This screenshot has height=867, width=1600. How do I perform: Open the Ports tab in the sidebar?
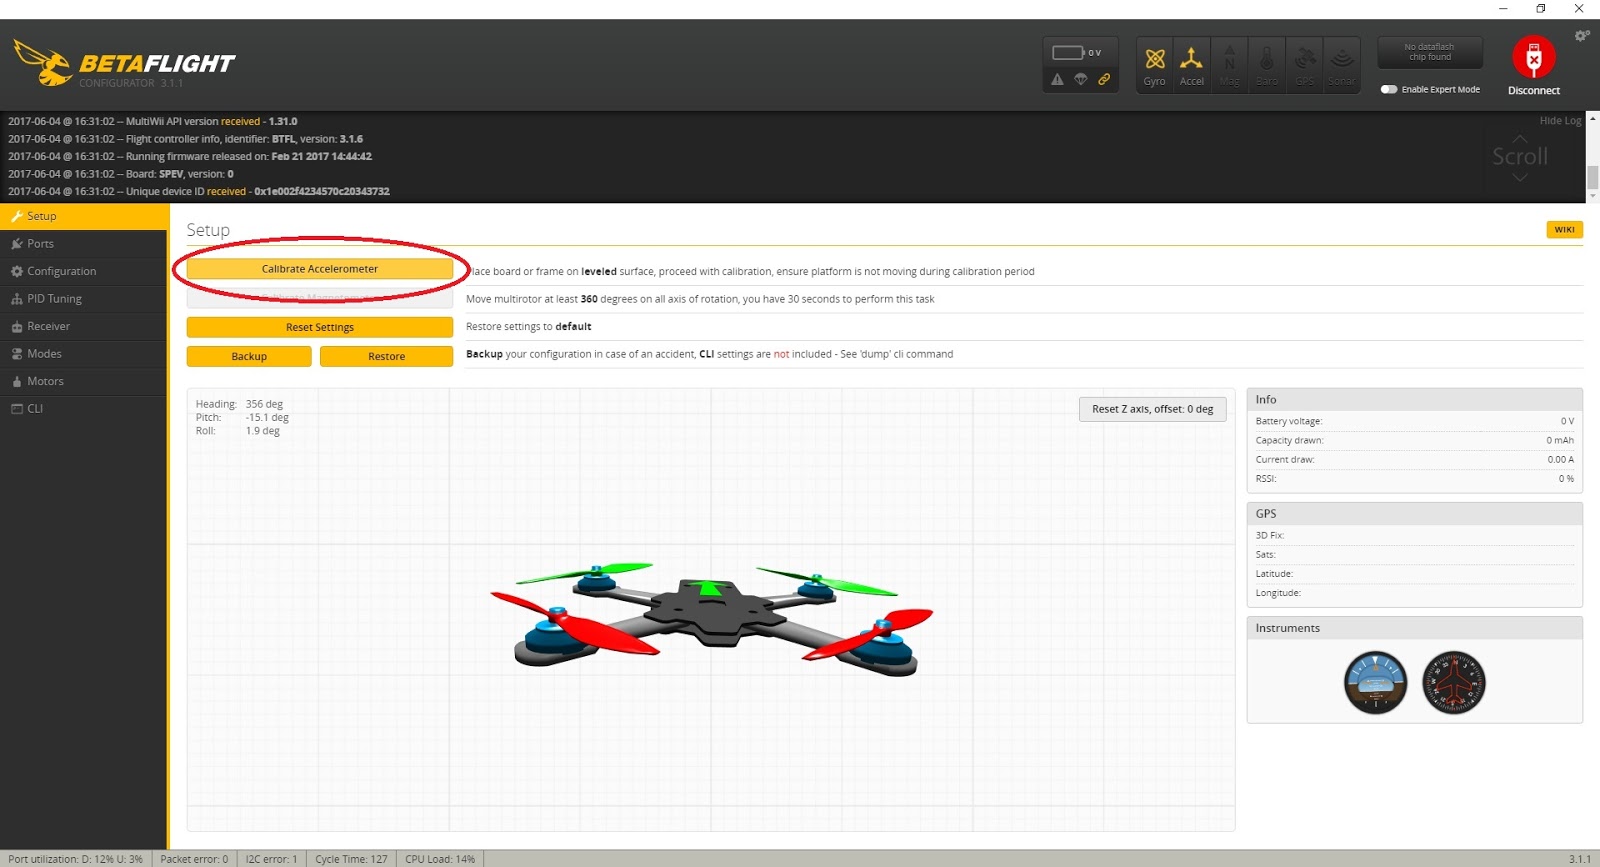coord(41,244)
